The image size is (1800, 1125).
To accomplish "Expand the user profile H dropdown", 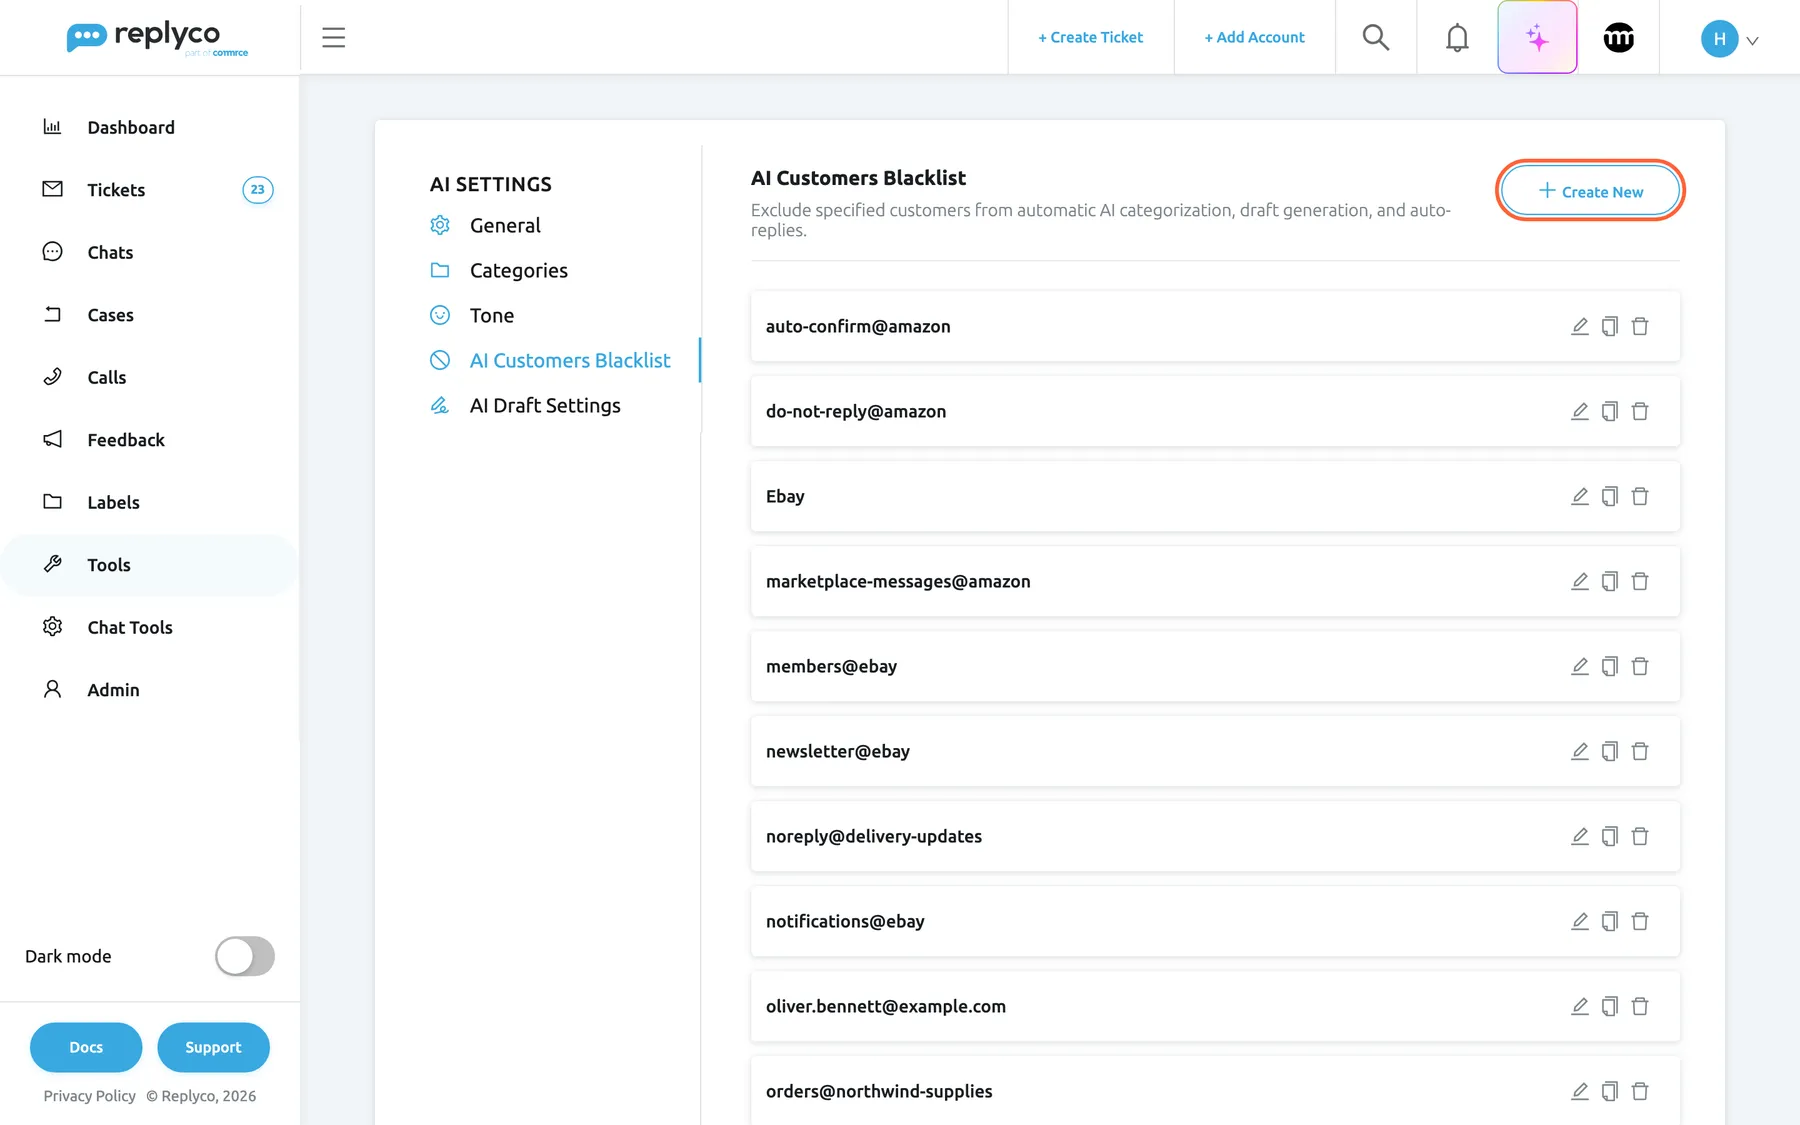I will [1730, 39].
